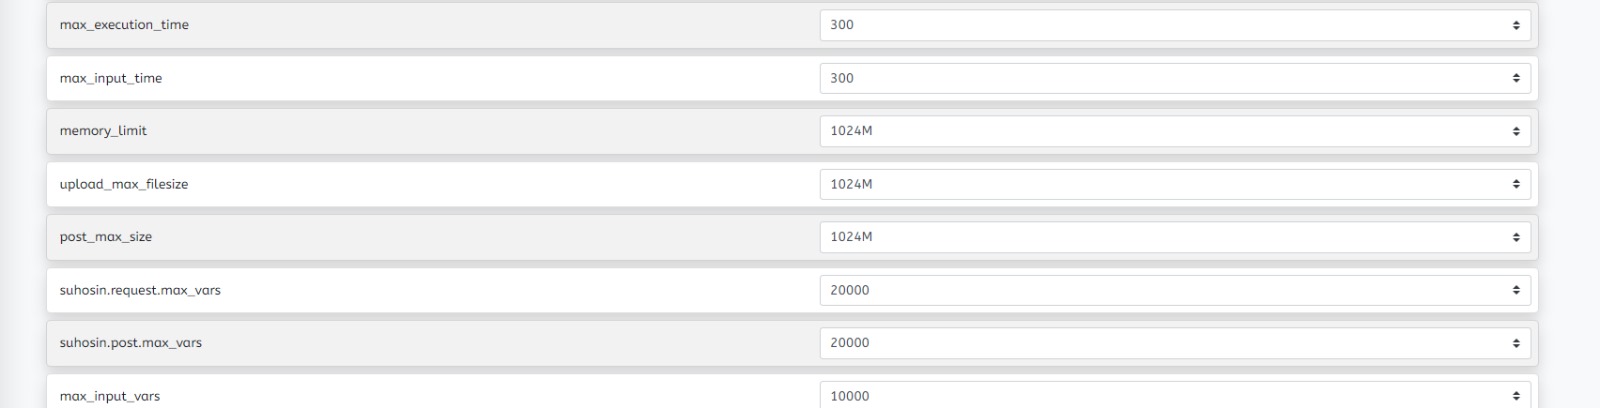Open the upload_max_filesize dropdown
Screen dimensions: 1600x408
coord(1174,184)
